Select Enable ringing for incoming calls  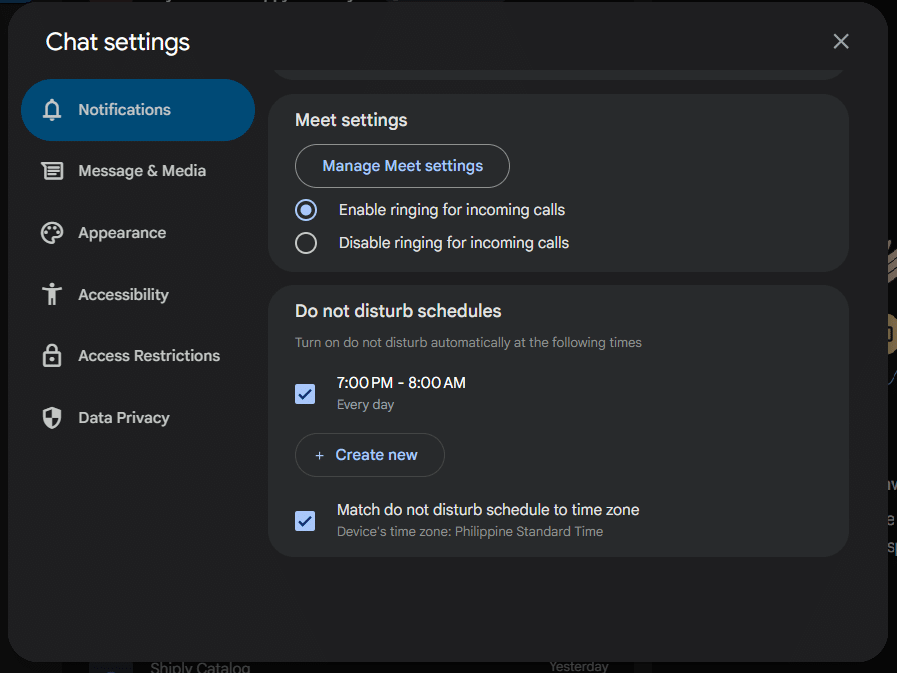coord(306,210)
